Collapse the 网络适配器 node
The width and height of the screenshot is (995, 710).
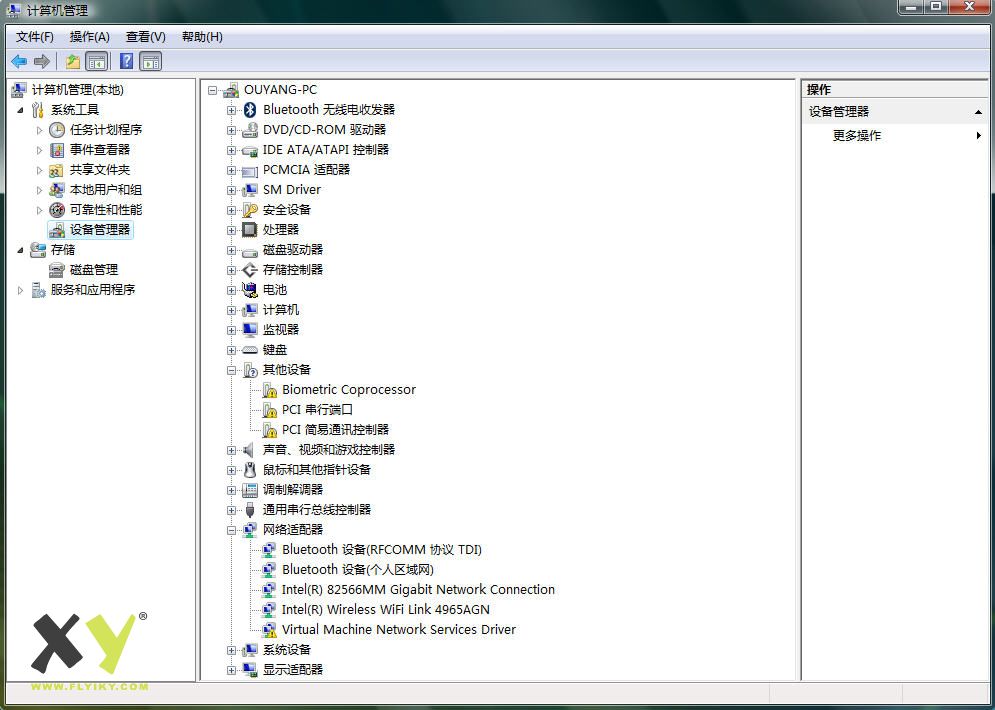click(232, 530)
